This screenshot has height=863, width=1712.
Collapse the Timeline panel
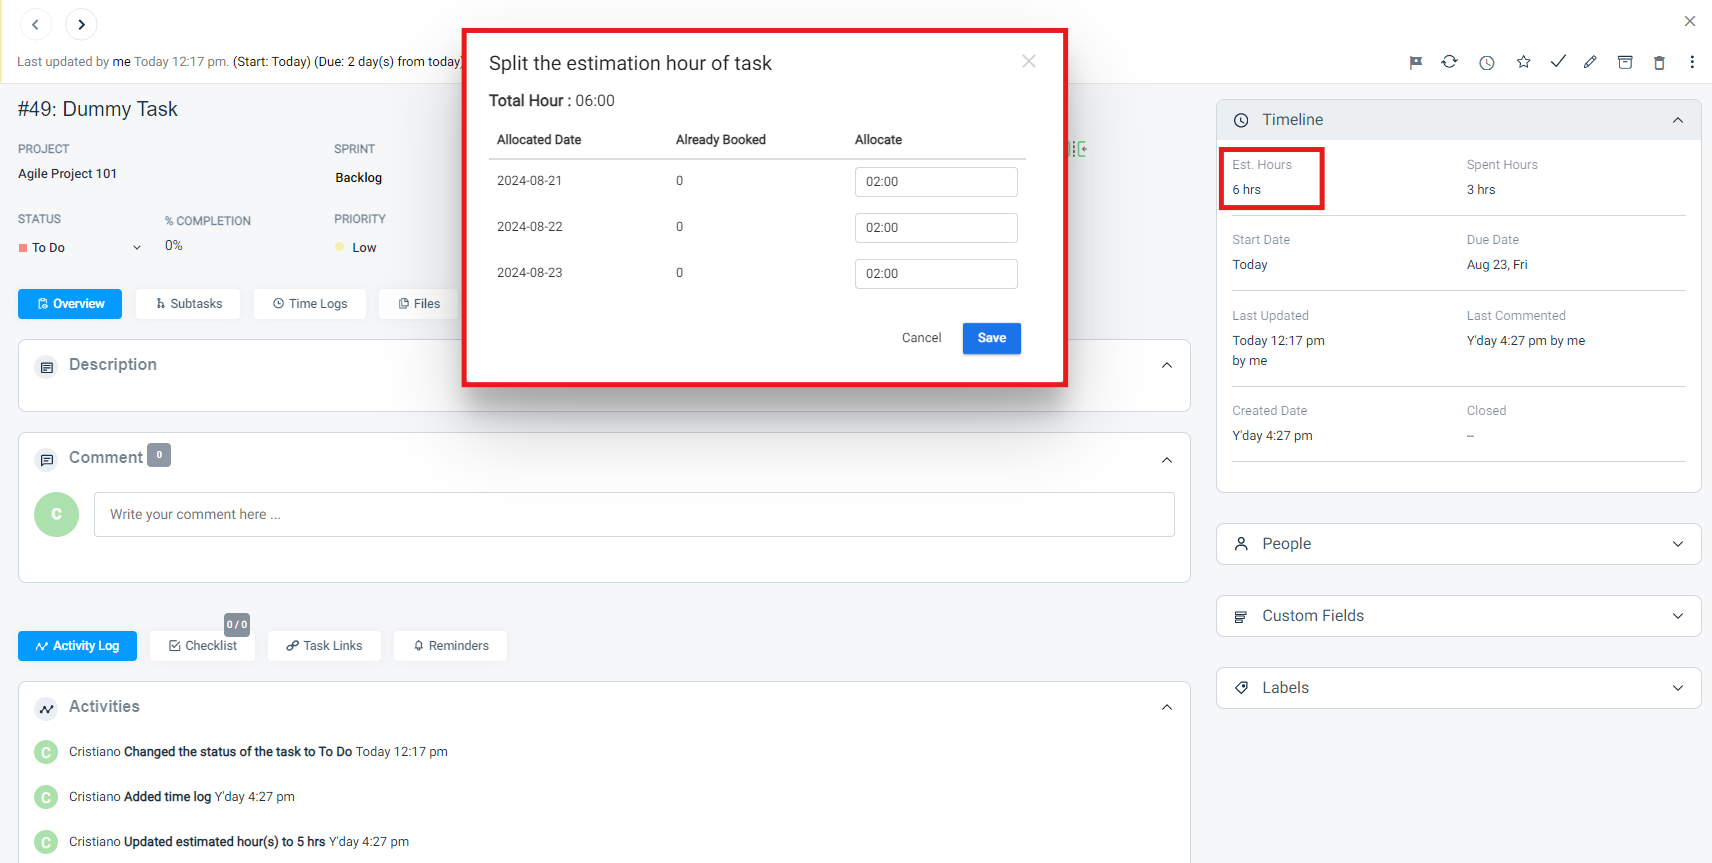pyautogui.click(x=1677, y=120)
